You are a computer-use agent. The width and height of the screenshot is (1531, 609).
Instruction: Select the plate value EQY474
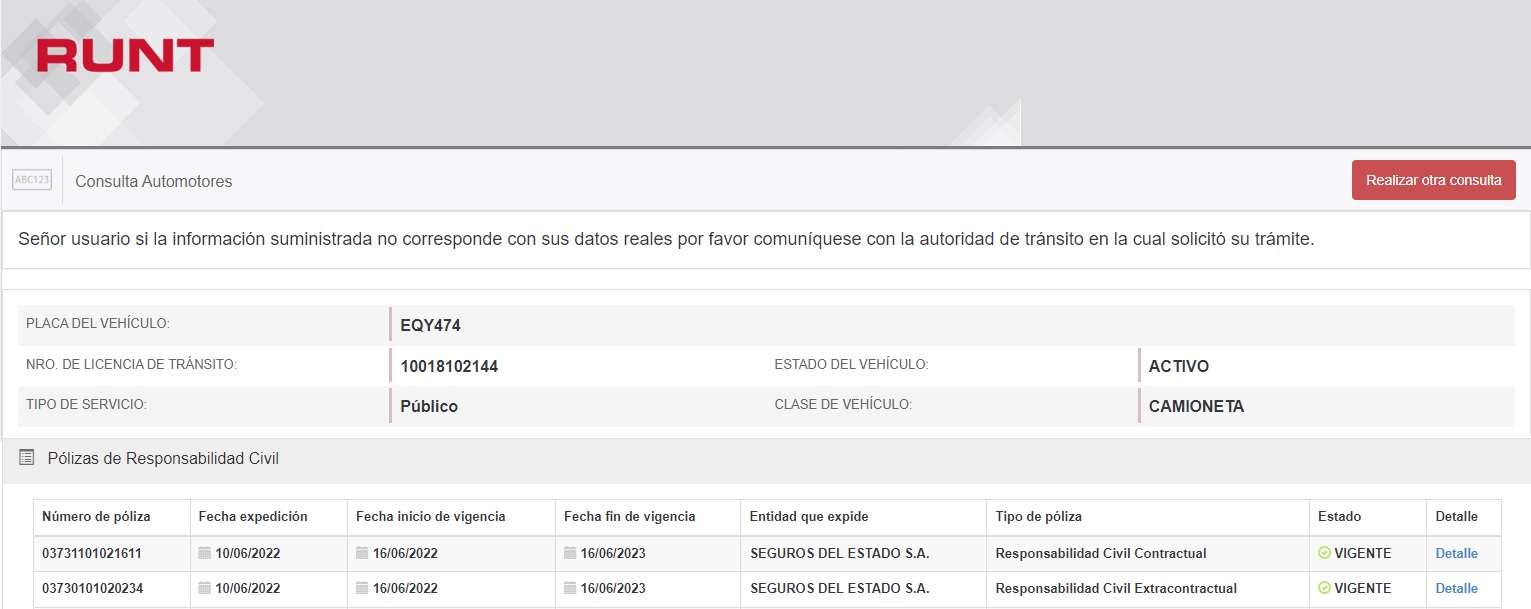430,326
